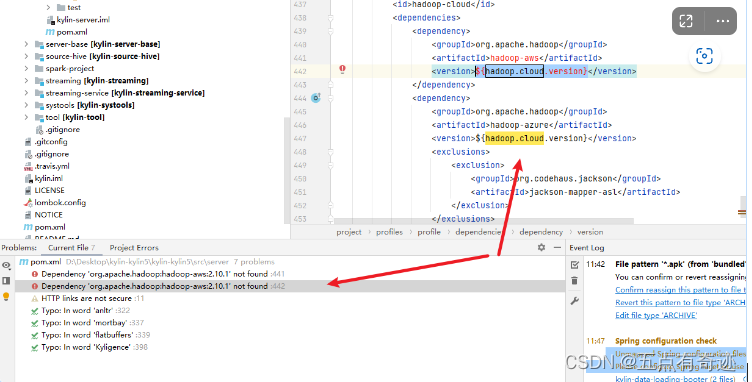Click 'Confirm reassign this pattern' link
Viewport: 752px width, 382px height.
681,290
